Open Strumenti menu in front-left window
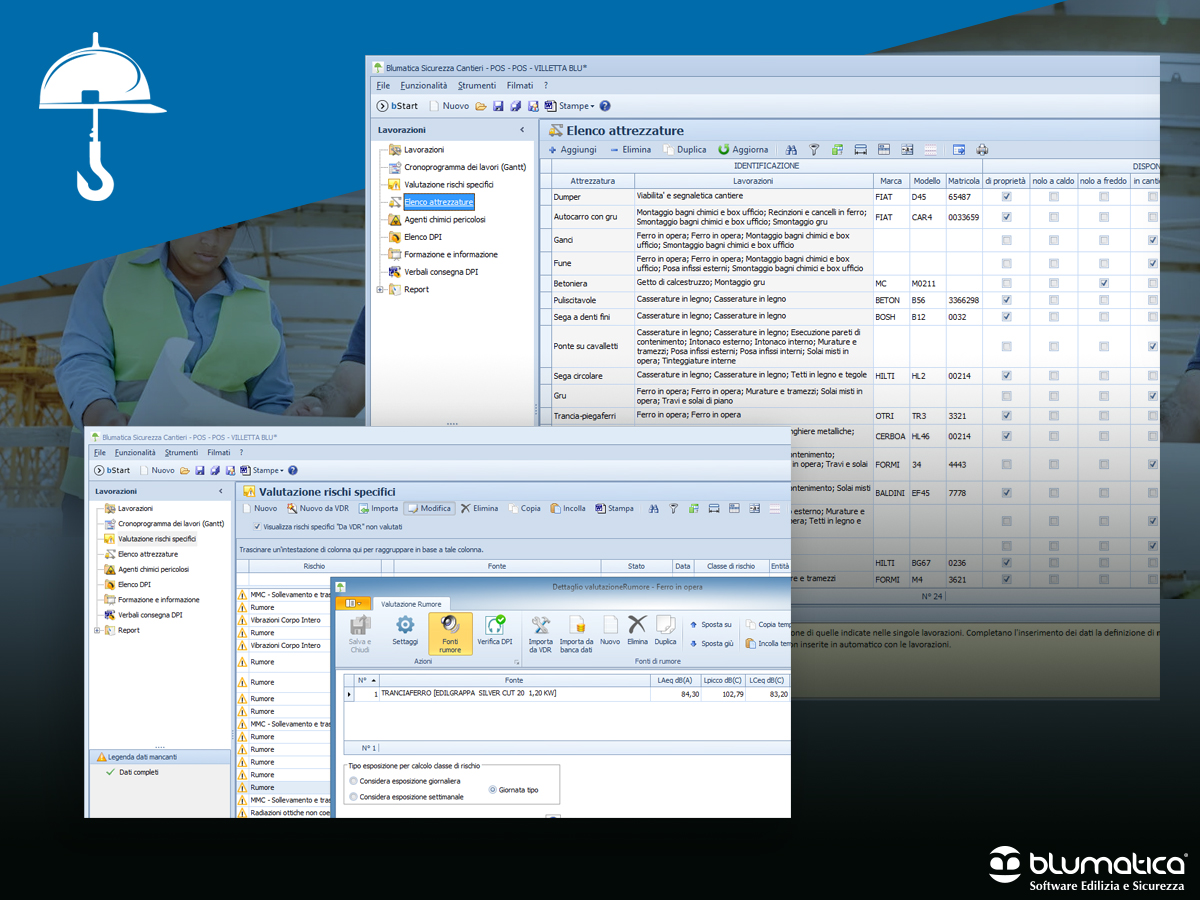 coord(181,453)
